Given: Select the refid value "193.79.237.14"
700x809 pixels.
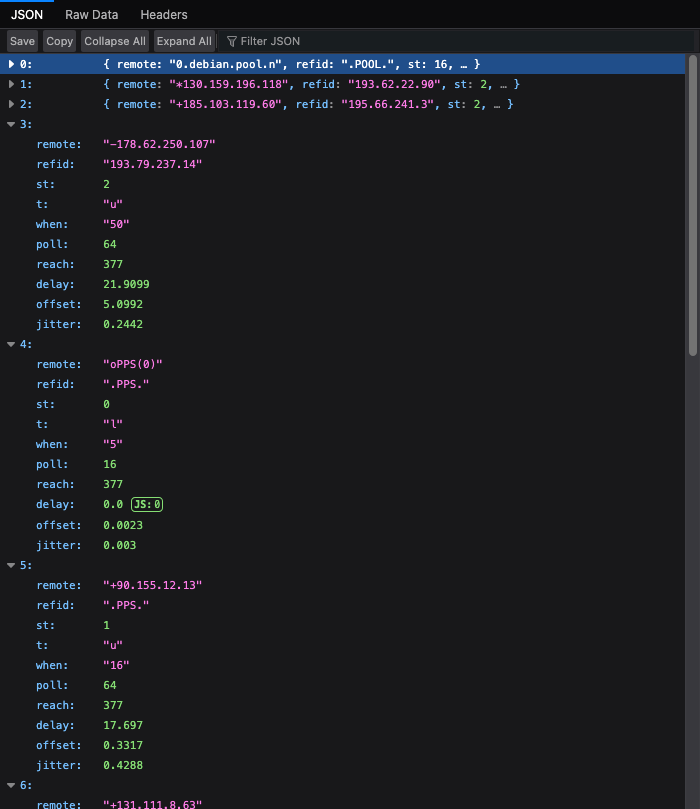Looking at the screenshot, I should 152,164.
